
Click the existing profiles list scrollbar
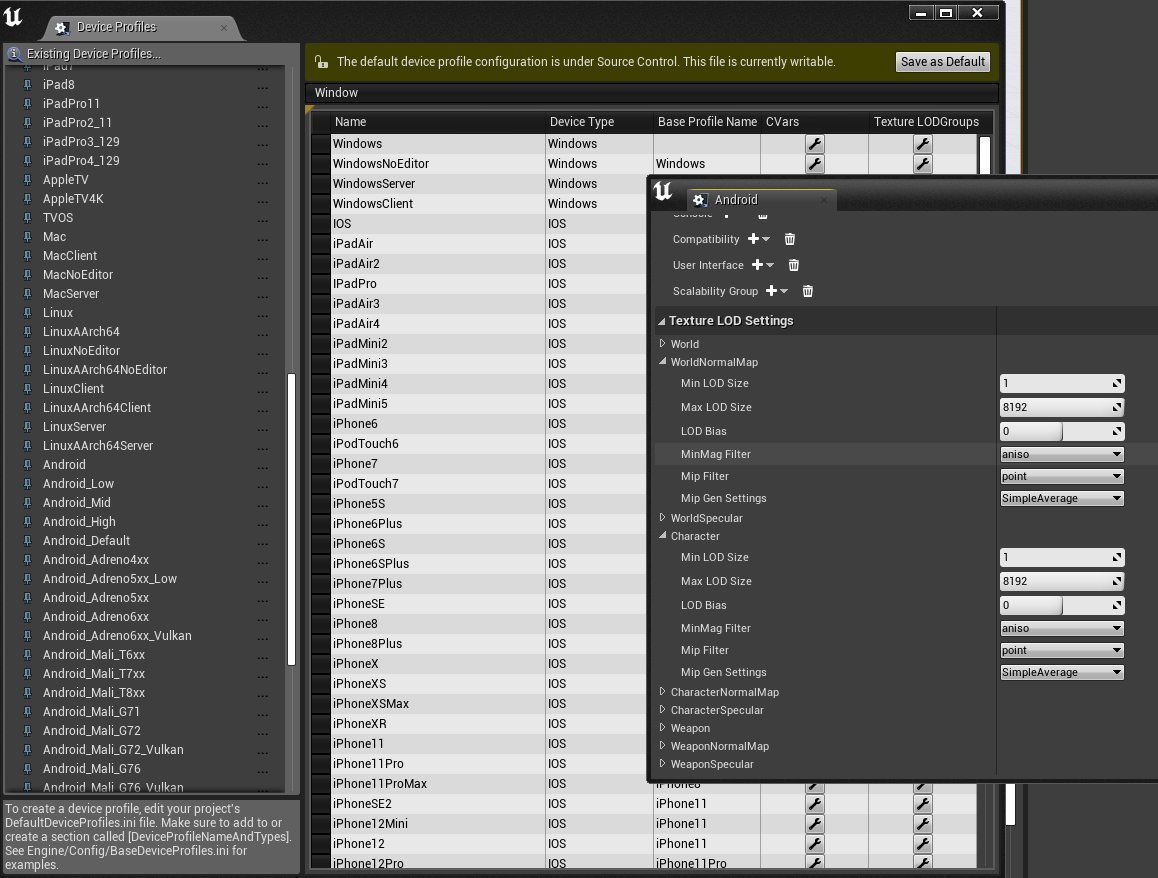coord(291,519)
